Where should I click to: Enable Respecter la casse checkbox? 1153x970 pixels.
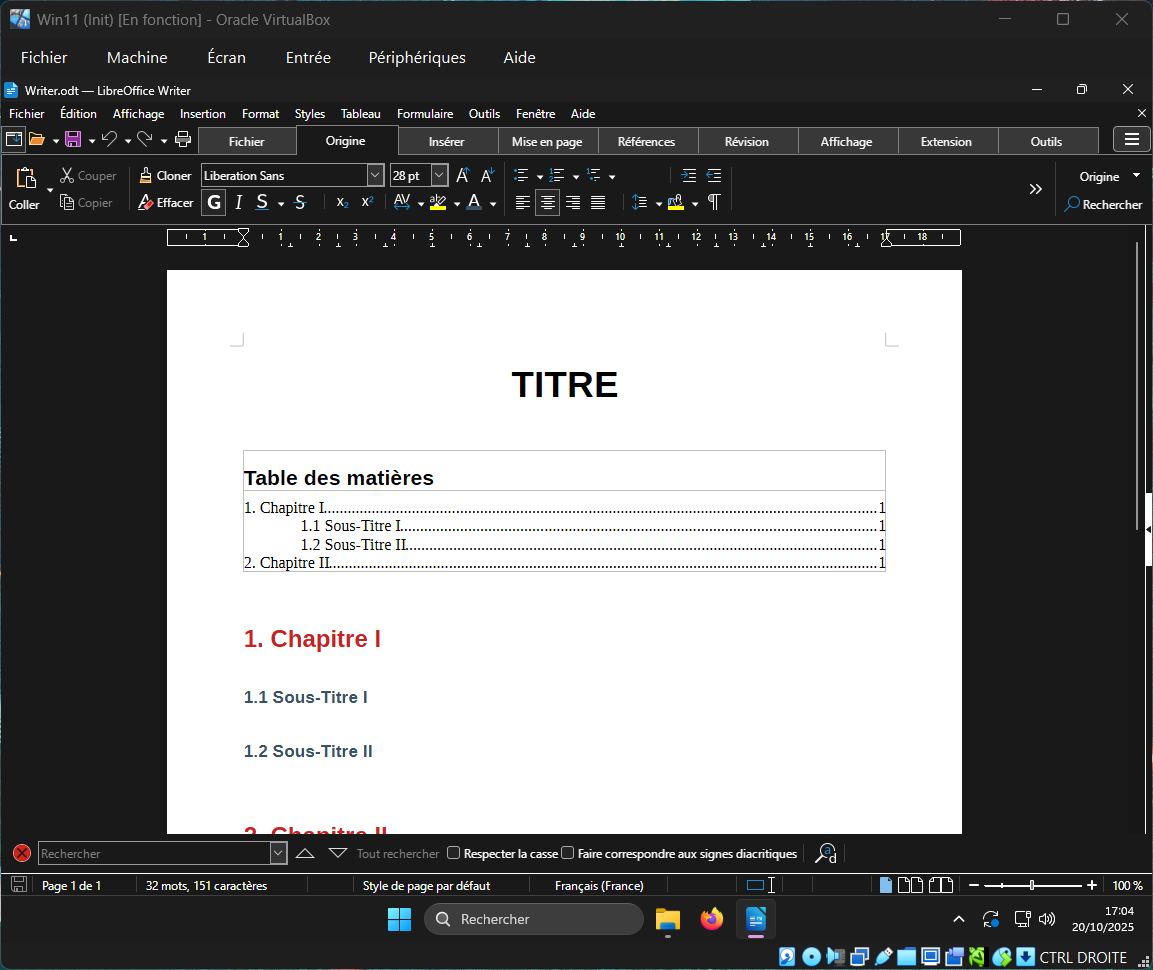coord(454,853)
